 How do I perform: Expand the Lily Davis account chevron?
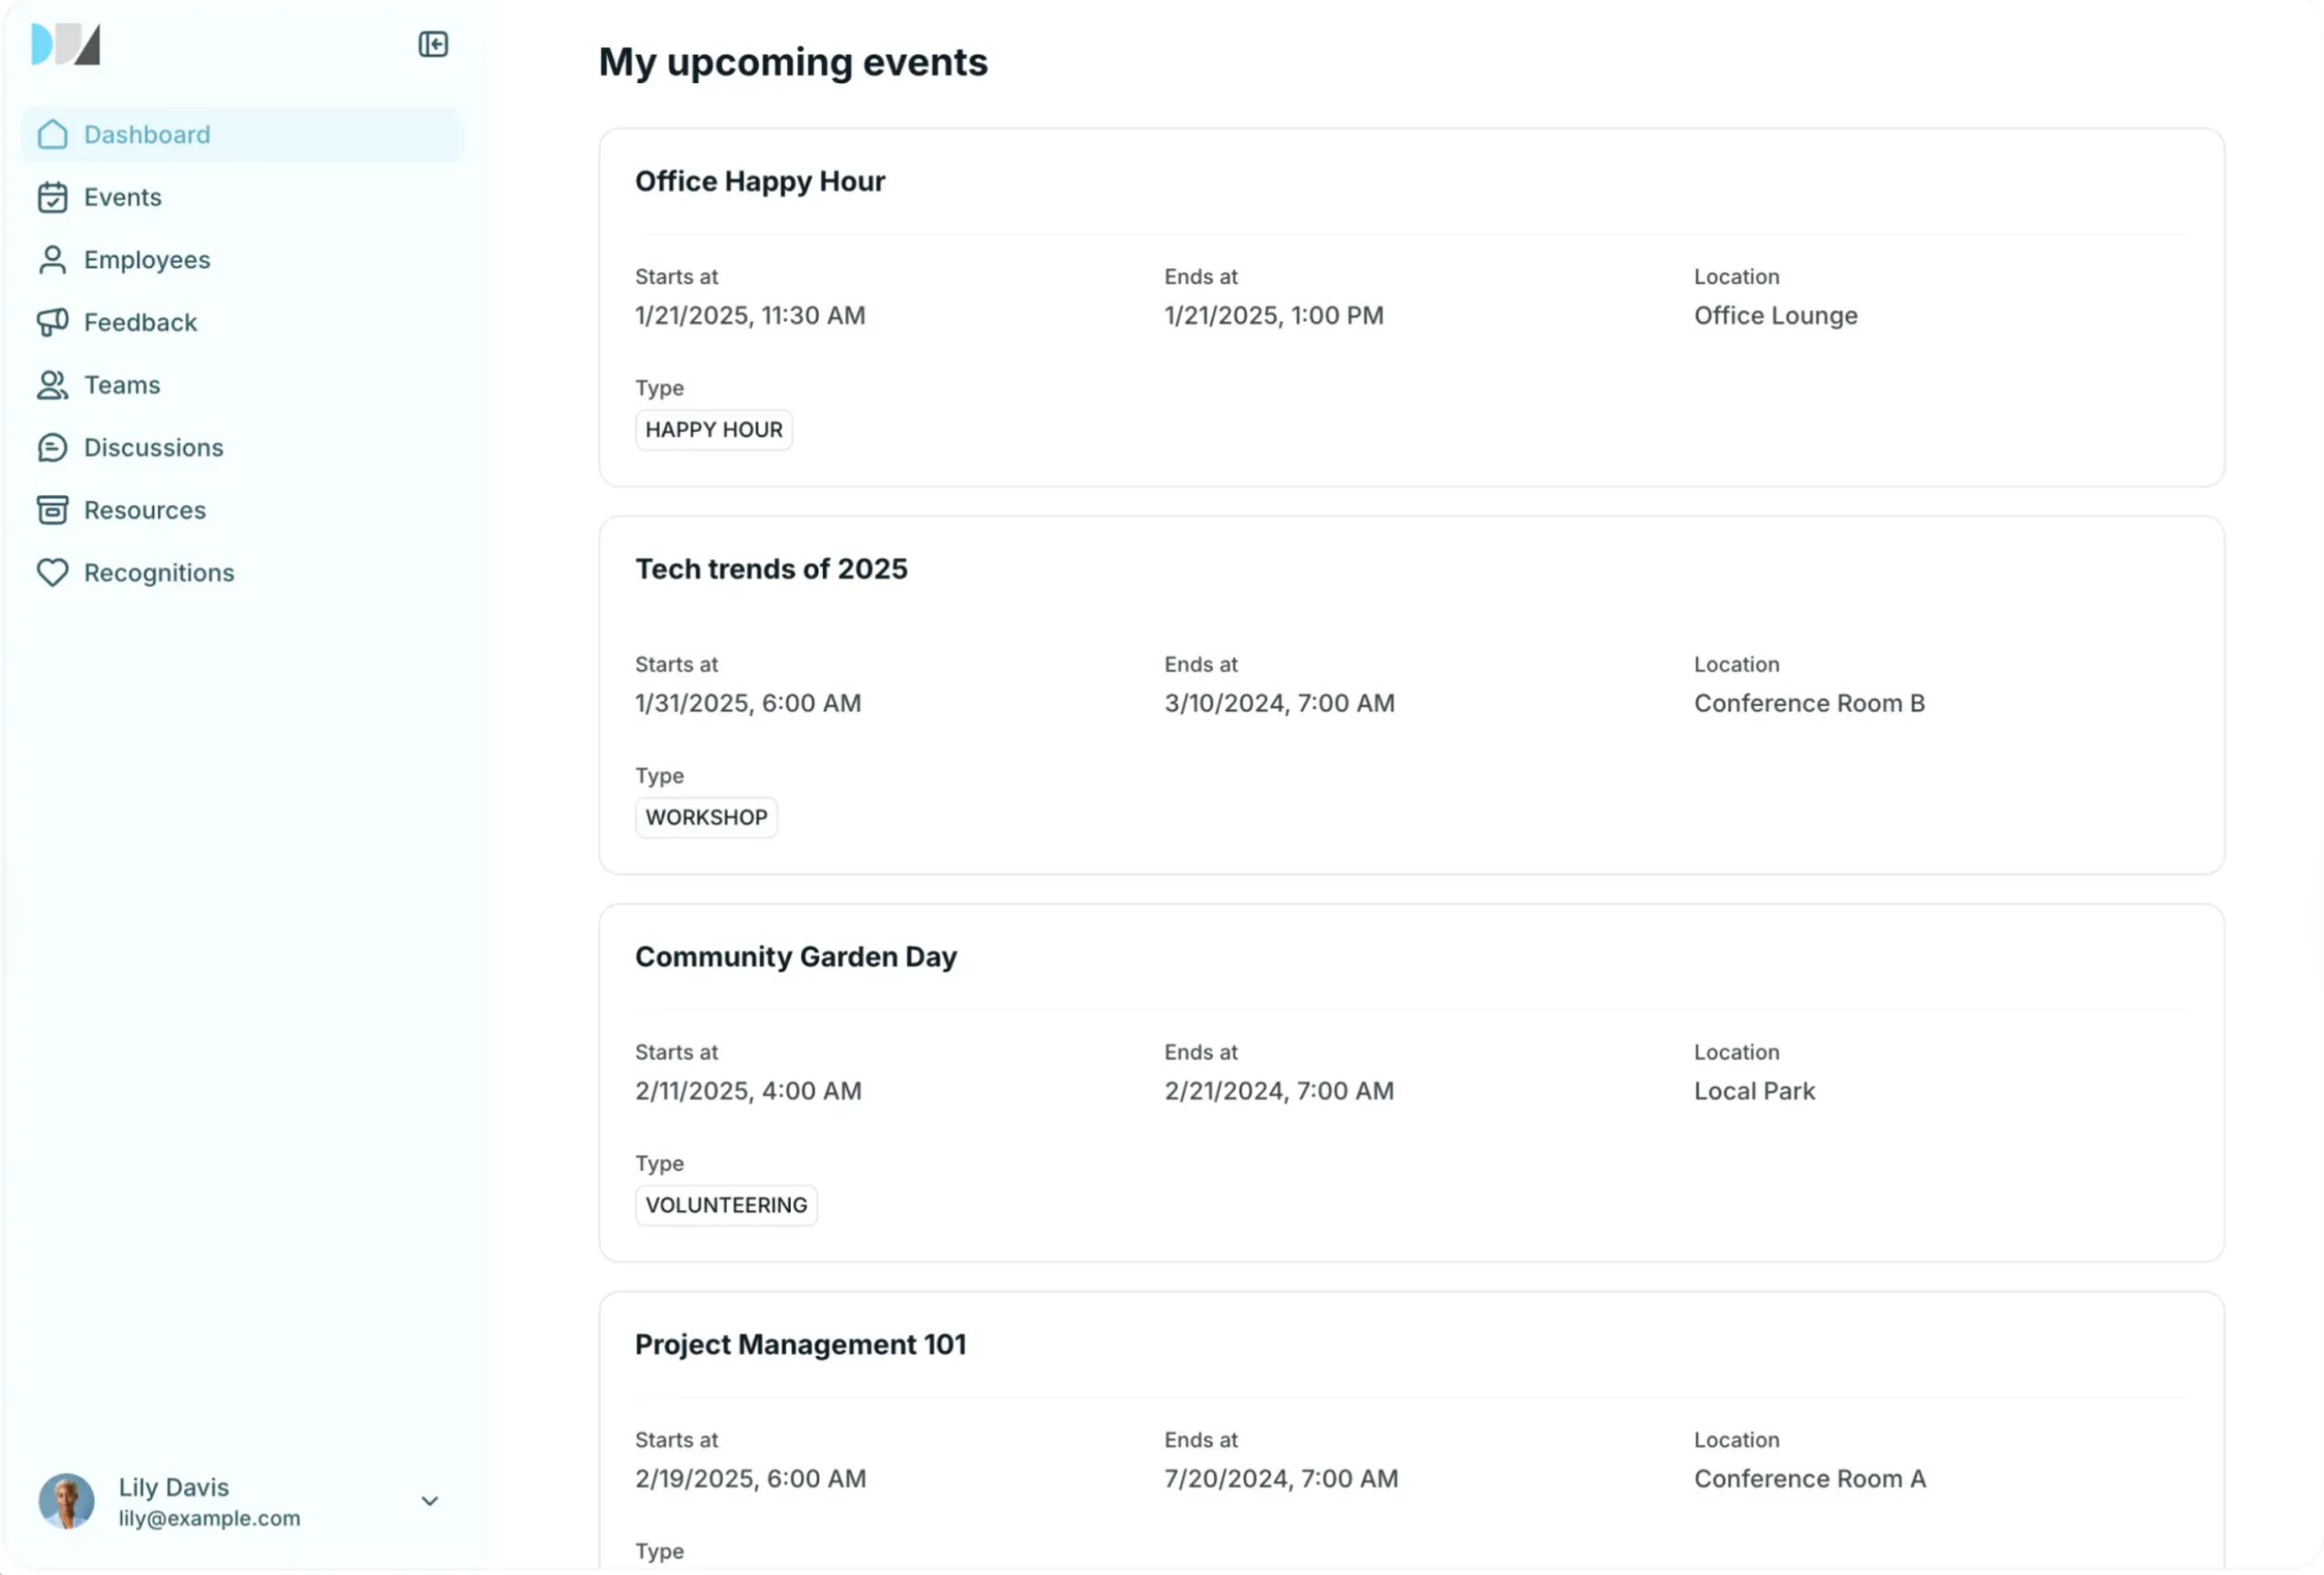coord(430,1501)
